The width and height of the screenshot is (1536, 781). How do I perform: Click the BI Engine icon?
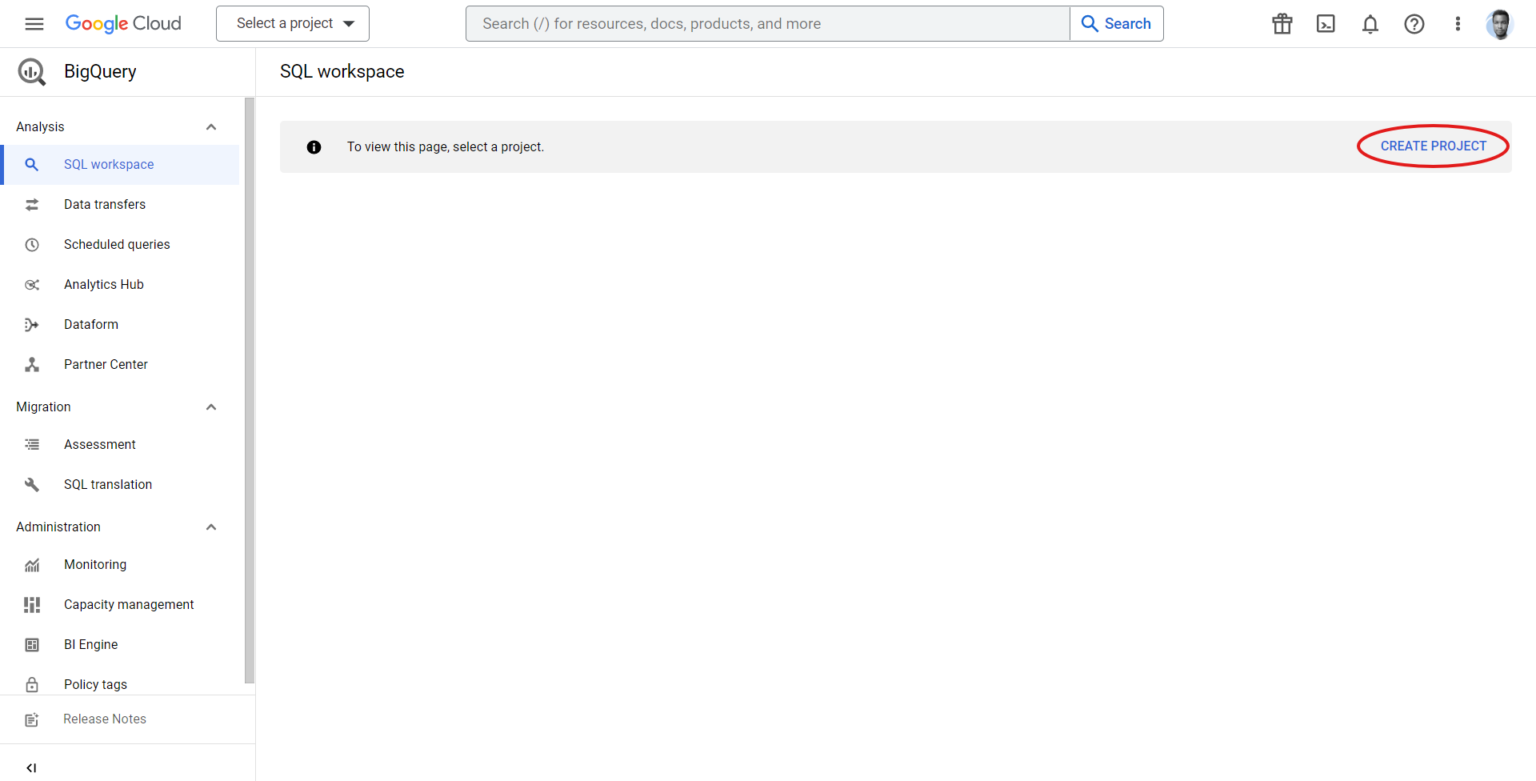(32, 644)
